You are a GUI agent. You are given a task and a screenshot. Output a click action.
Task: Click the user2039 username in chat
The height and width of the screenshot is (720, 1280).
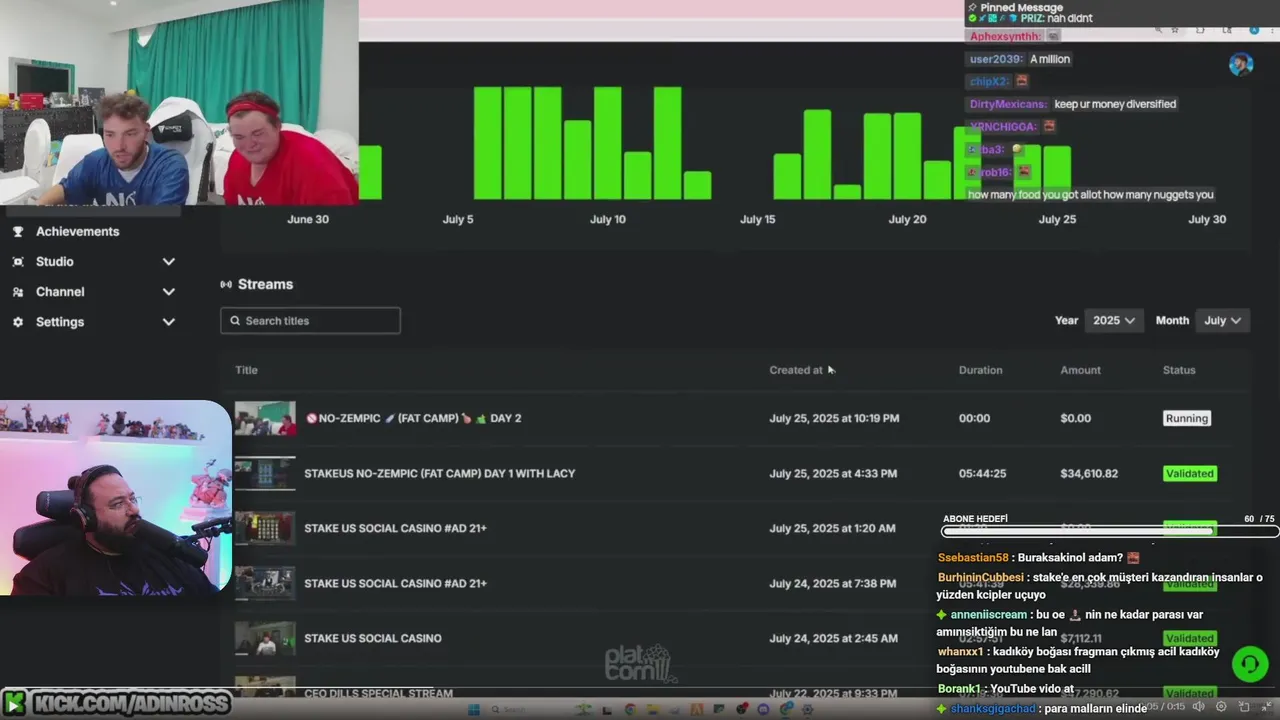pyautogui.click(x=996, y=59)
